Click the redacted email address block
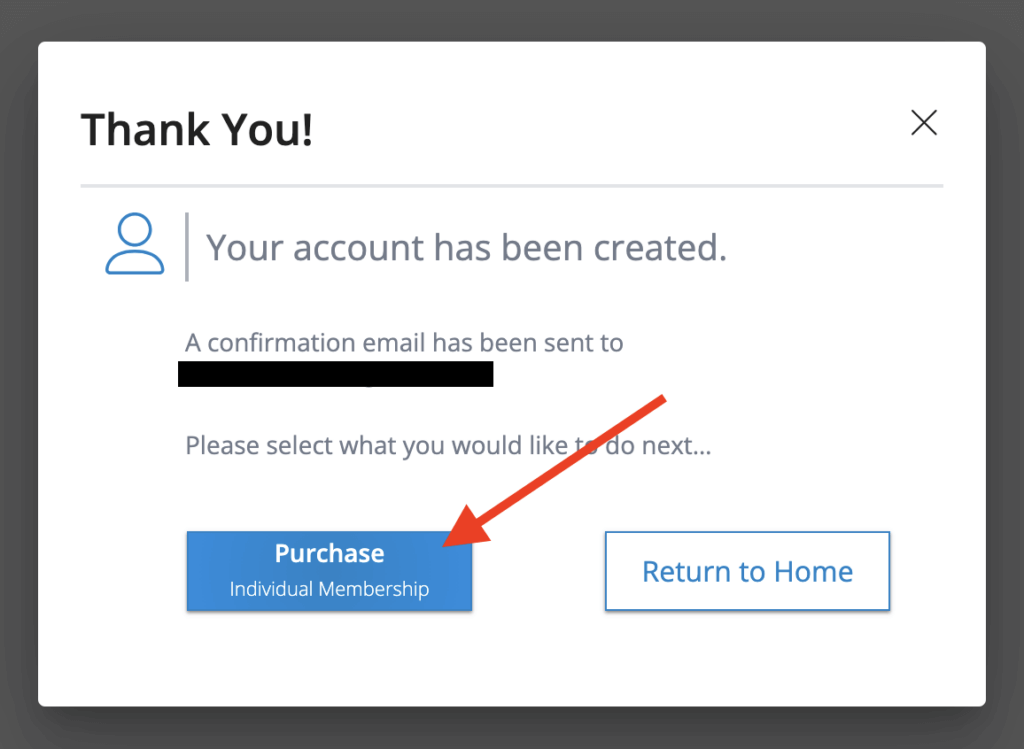 (x=335, y=373)
